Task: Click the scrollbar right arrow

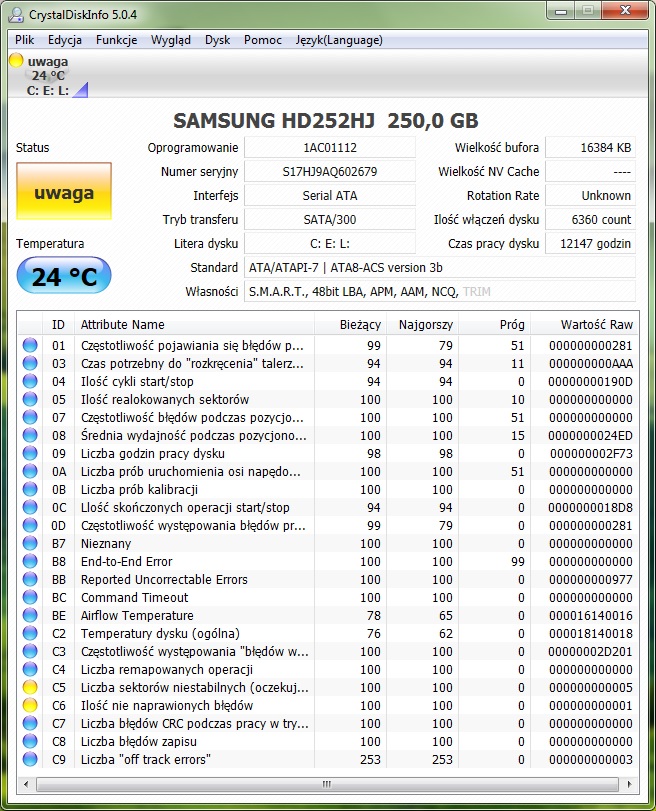Action: (x=629, y=784)
